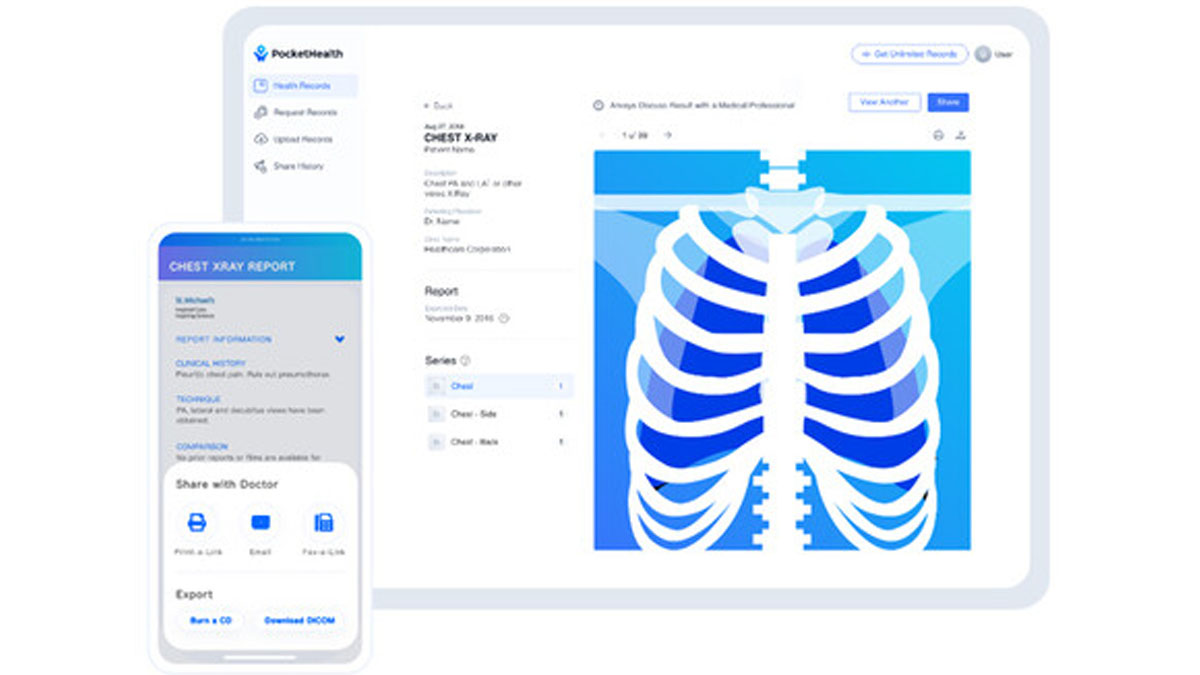This screenshot has width=1200, height=675.
Task: Go to the previous image arrow
Action: pyautogui.click(x=602, y=135)
